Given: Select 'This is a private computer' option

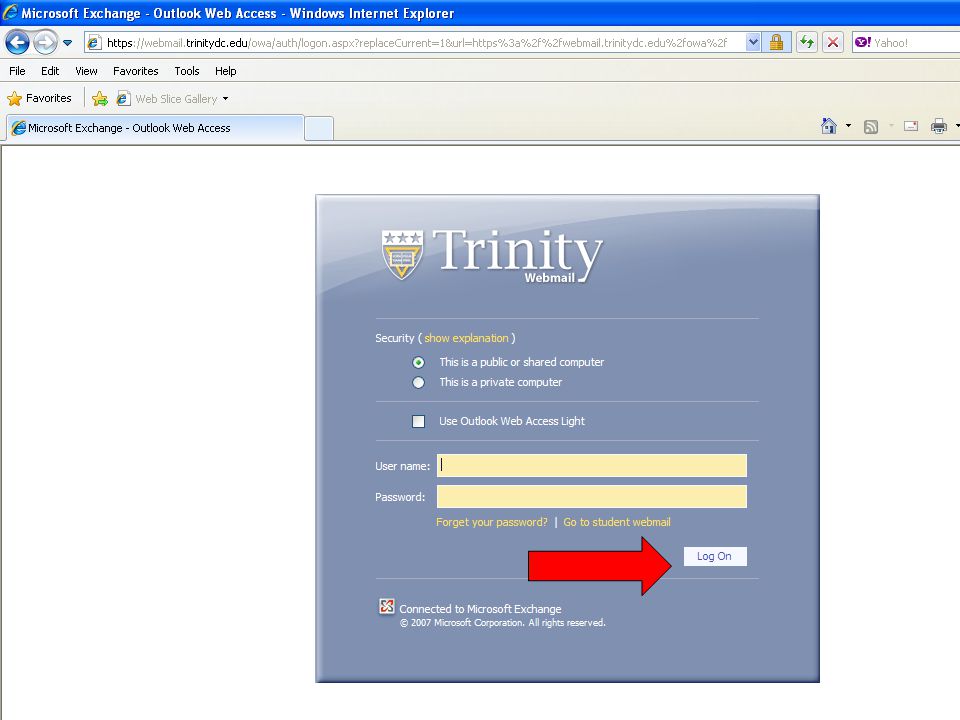Looking at the screenshot, I should click(x=418, y=383).
